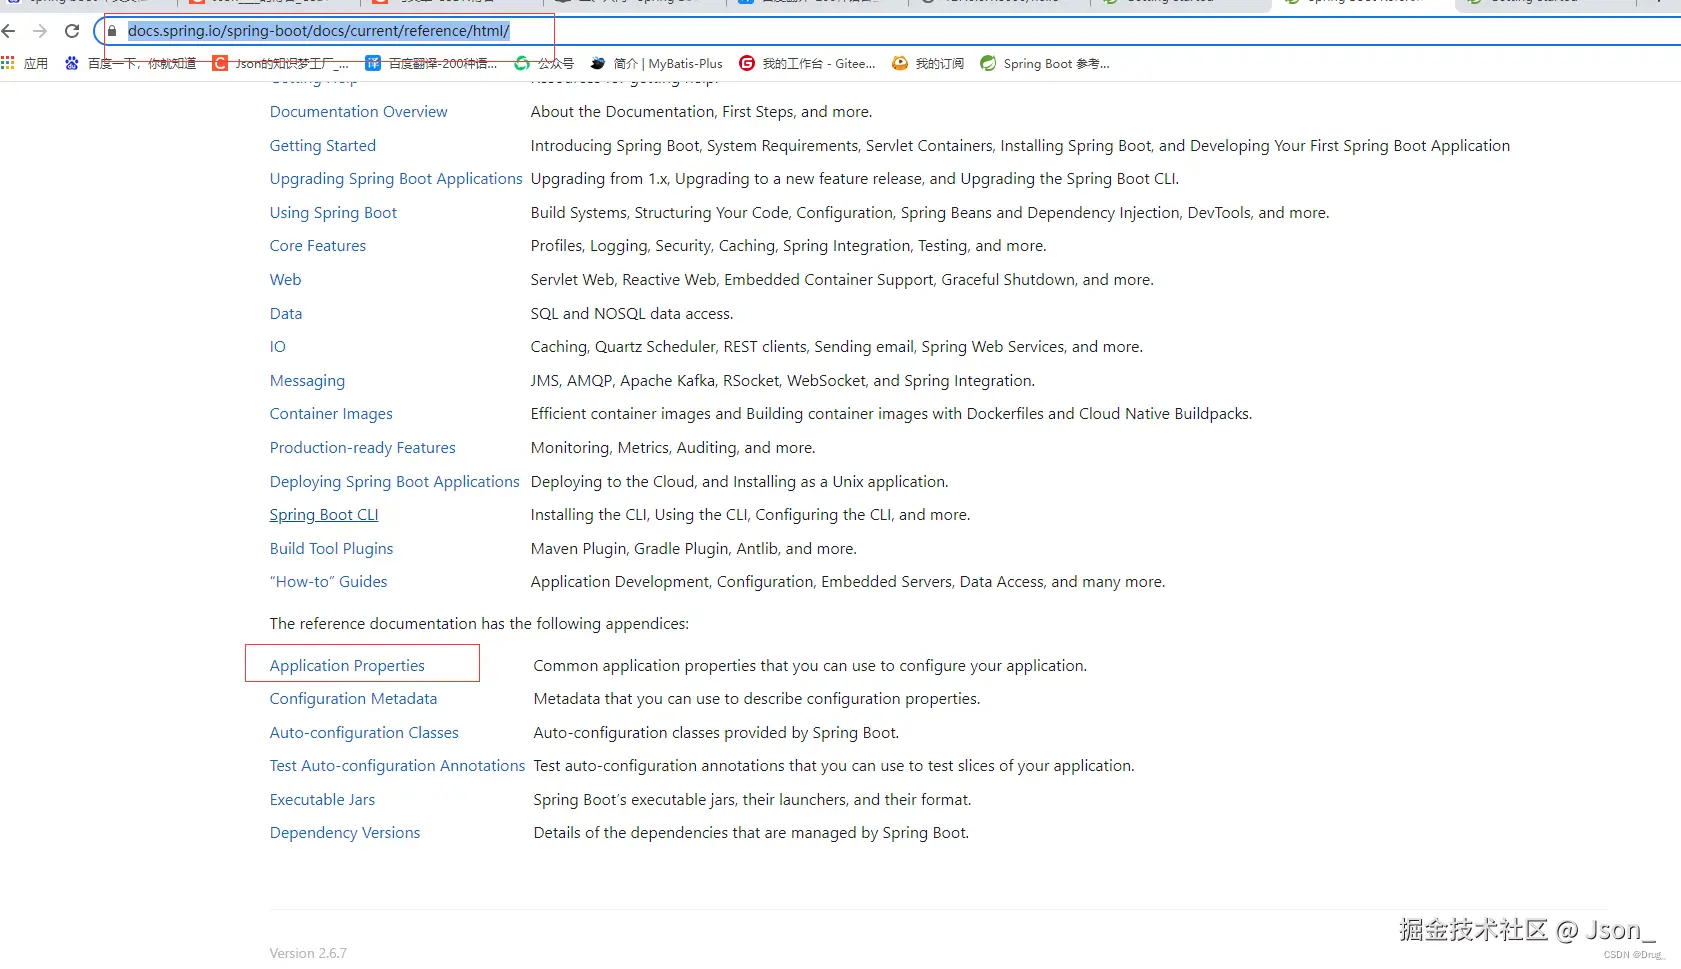The width and height of the screenshot is (1681, 969).
Task: Click the text "About the Documentation, First Steps, and more."
Action: pyautogui.click(x=702, y=112)
